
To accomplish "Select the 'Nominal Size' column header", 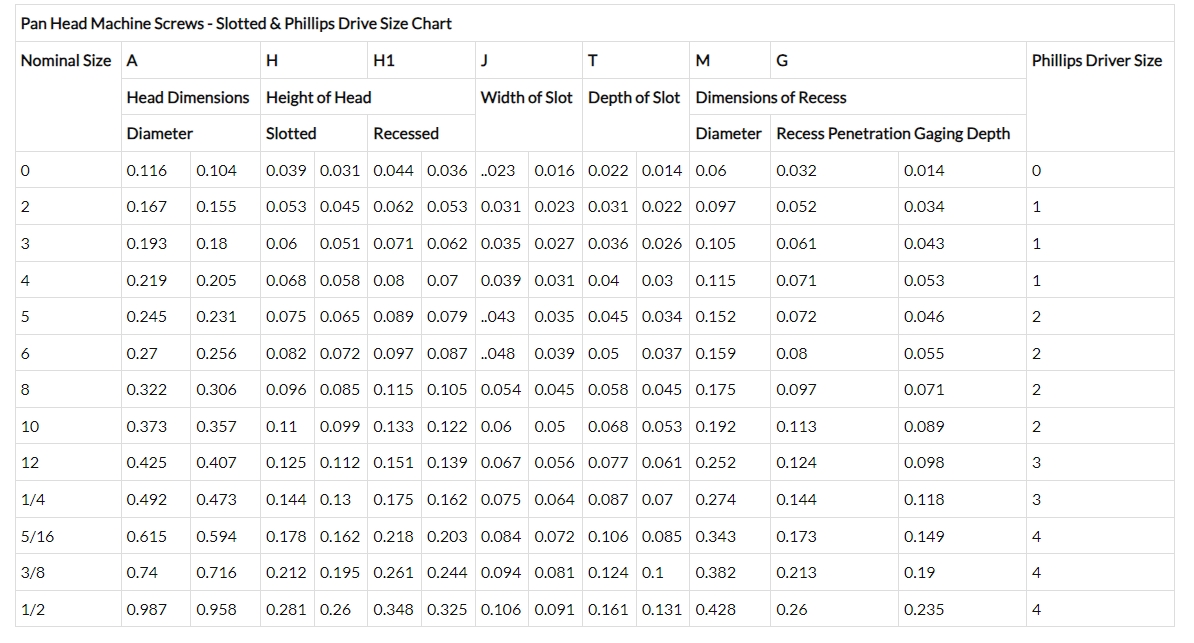I will [65, 61].
